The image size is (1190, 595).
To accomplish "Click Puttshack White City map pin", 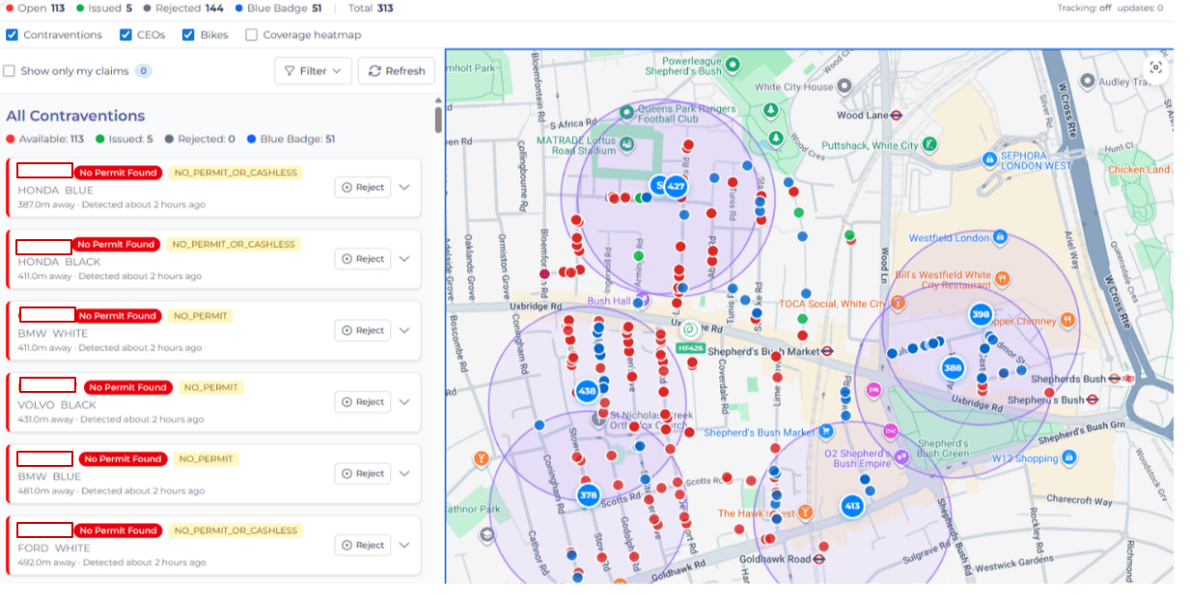I will 929,144.
